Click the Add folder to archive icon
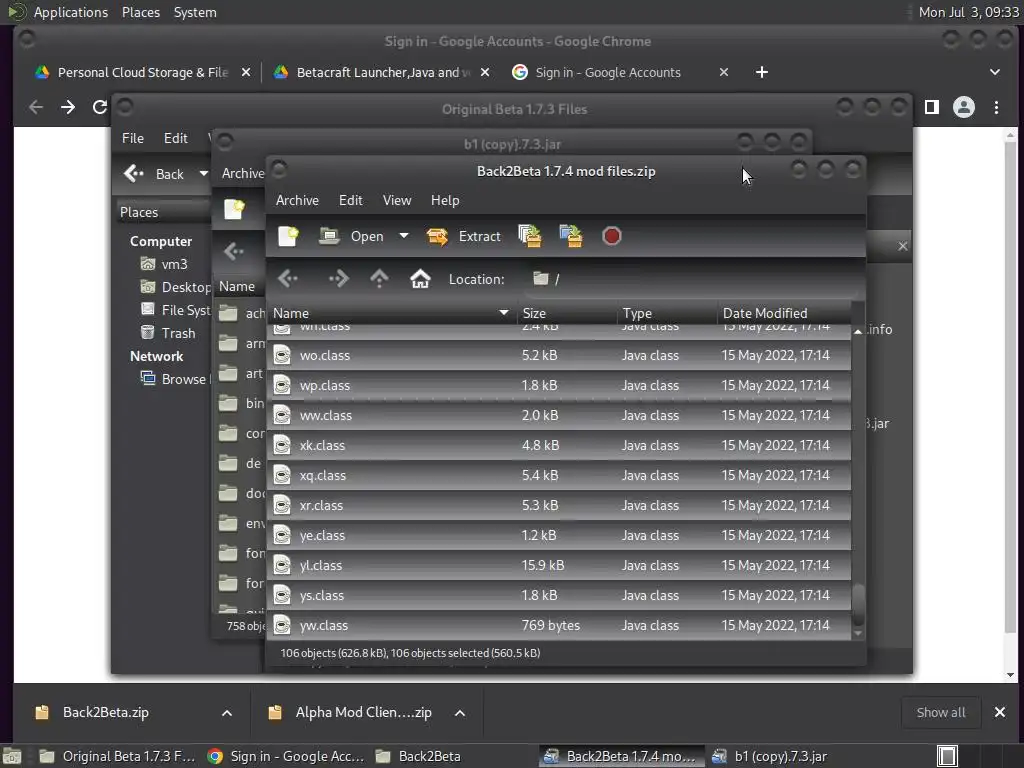This screenshot has height=768, width=1024. [571, 236]
